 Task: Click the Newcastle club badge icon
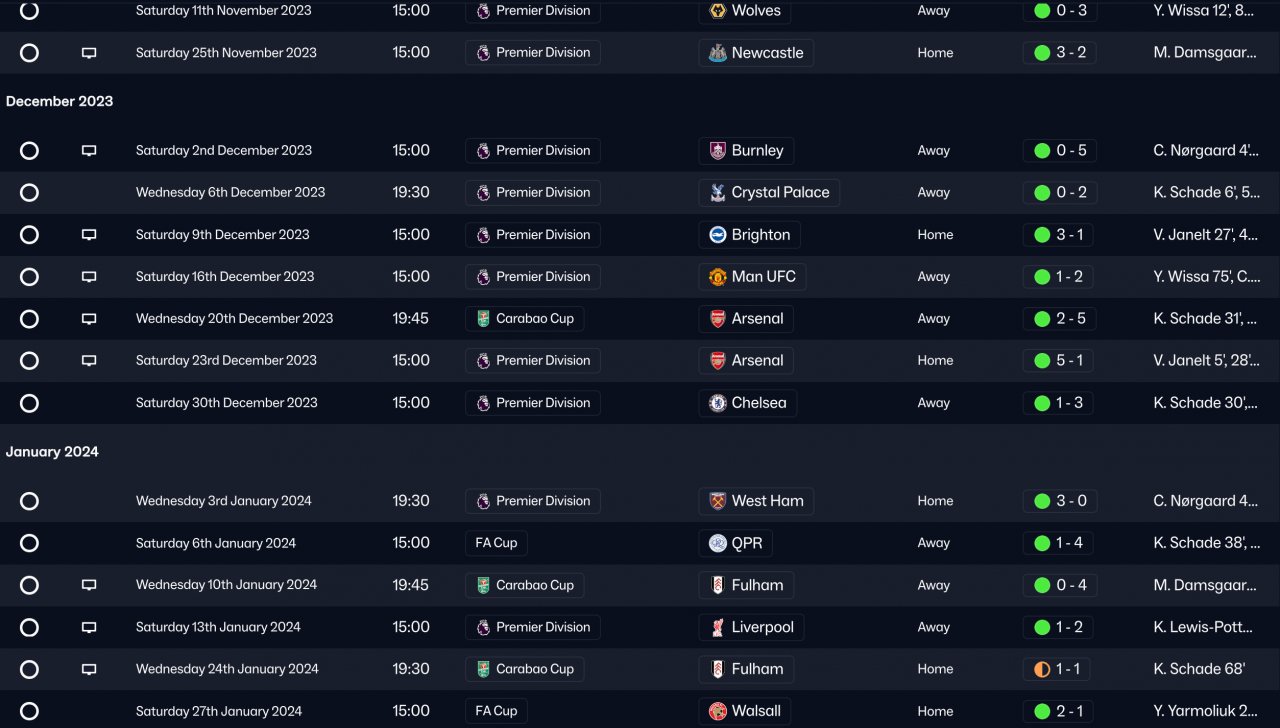717,53
